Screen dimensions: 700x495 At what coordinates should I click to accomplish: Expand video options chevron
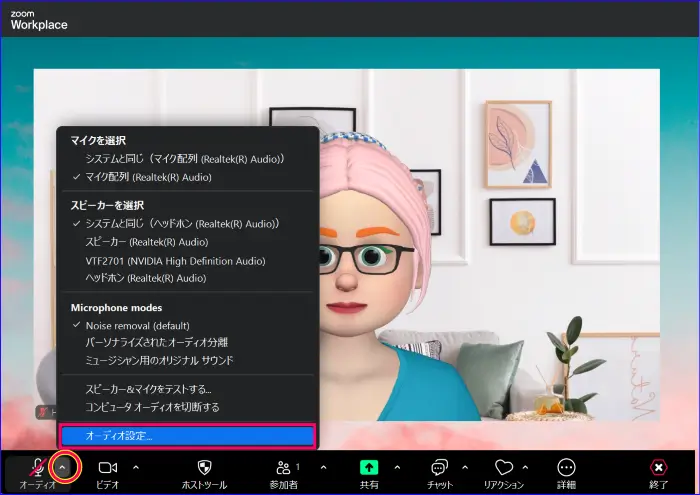click(136, 467)
